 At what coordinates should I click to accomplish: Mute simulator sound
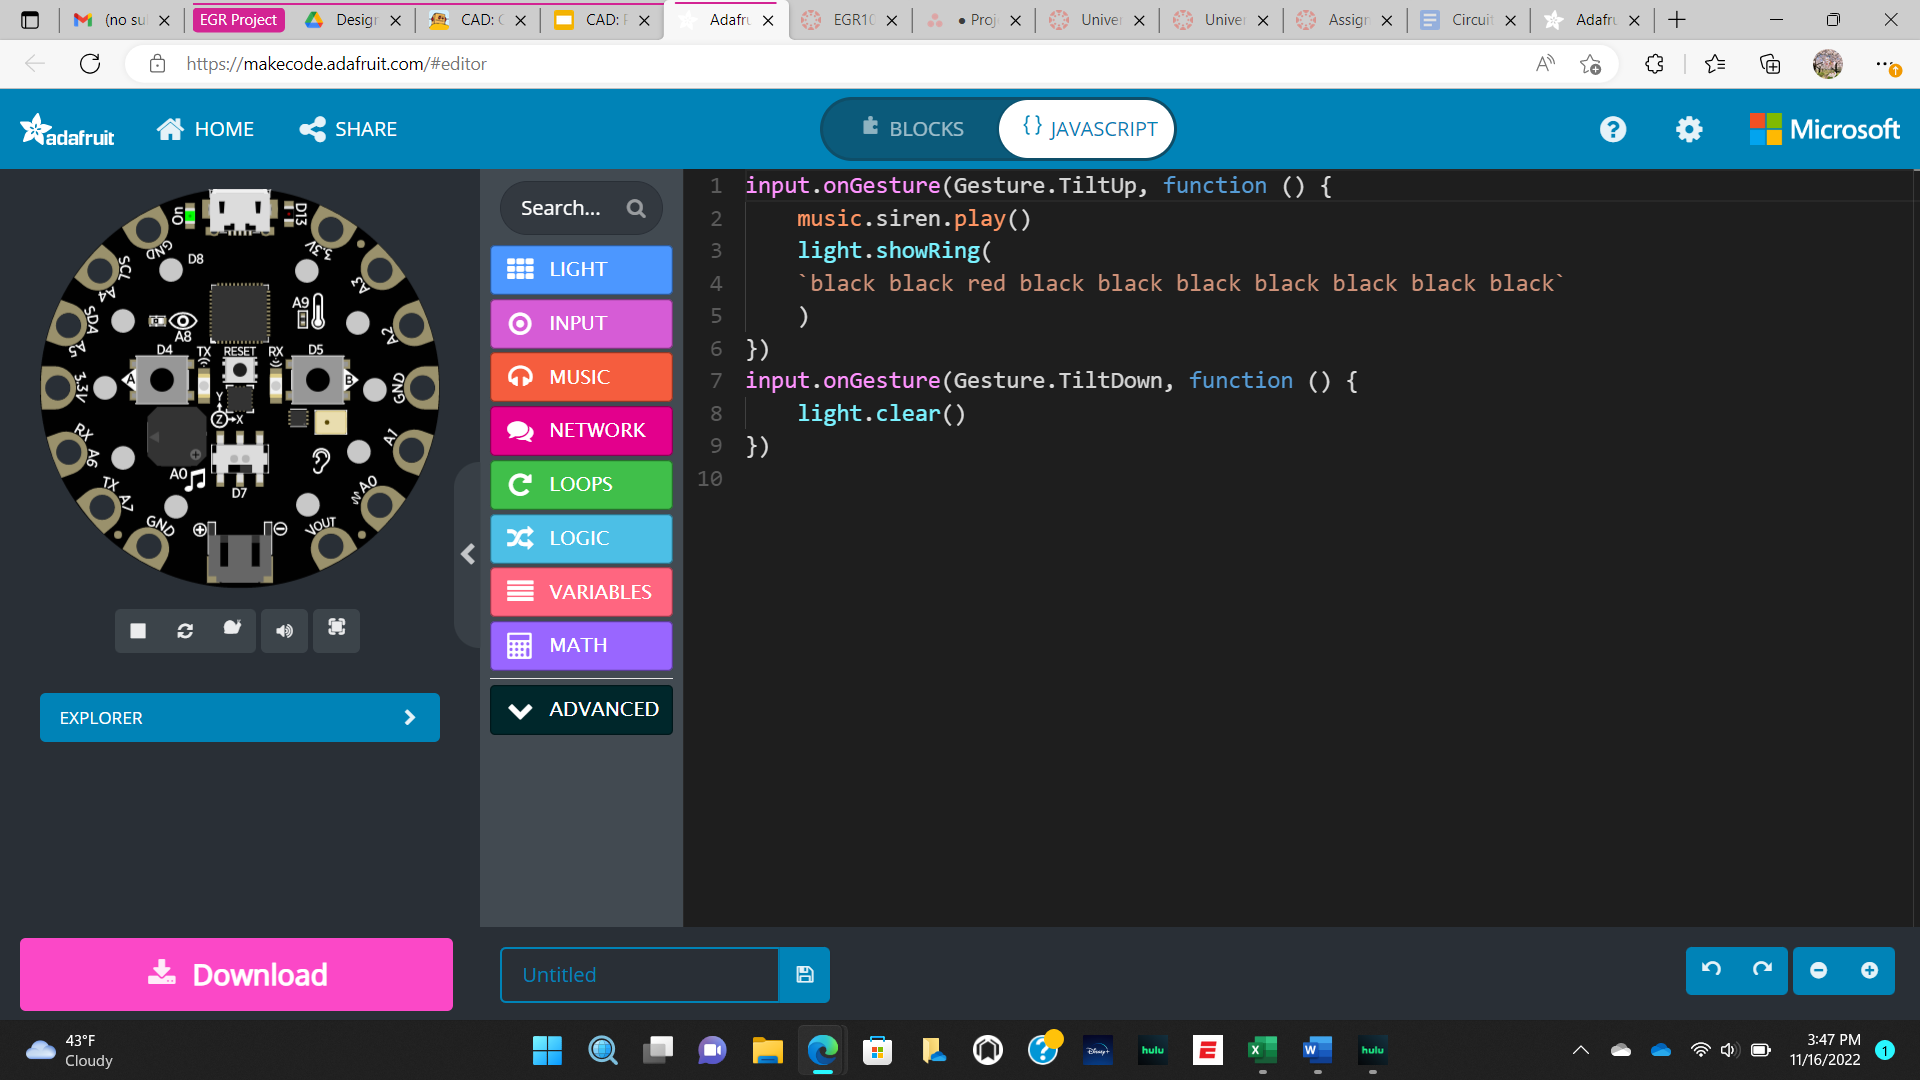pos(284,631)
